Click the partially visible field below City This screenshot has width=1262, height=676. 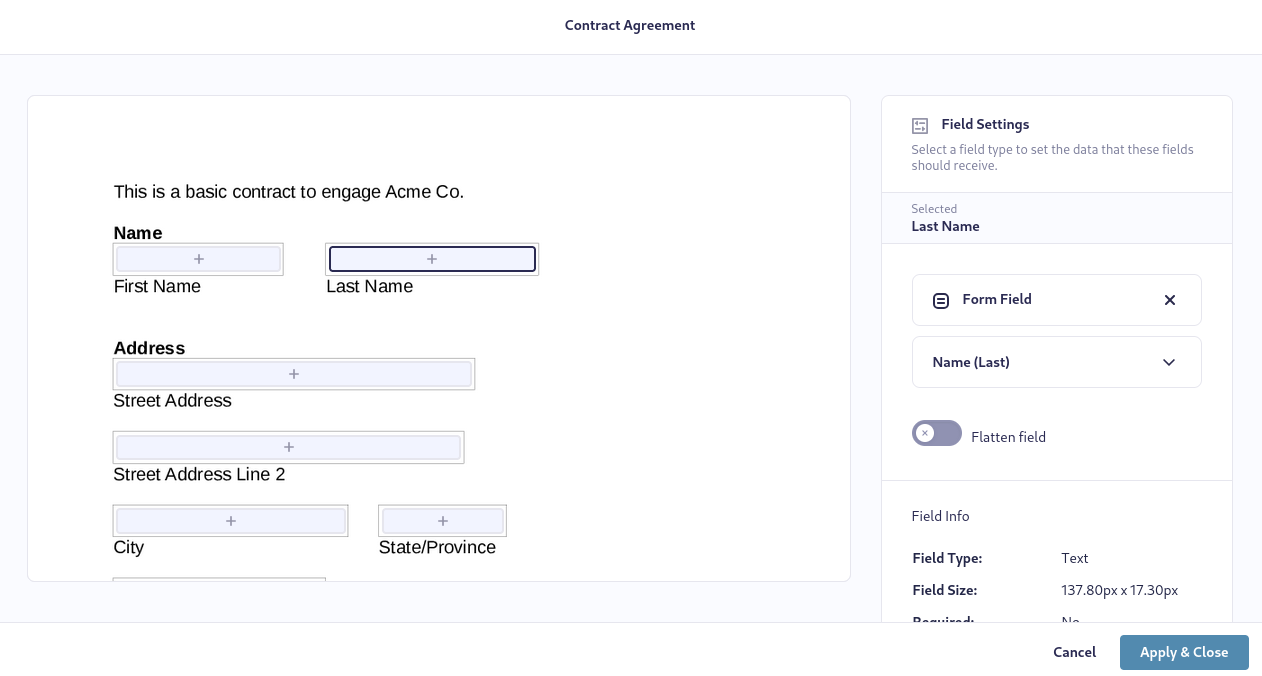pyautogui.click(x=219, y=579)
